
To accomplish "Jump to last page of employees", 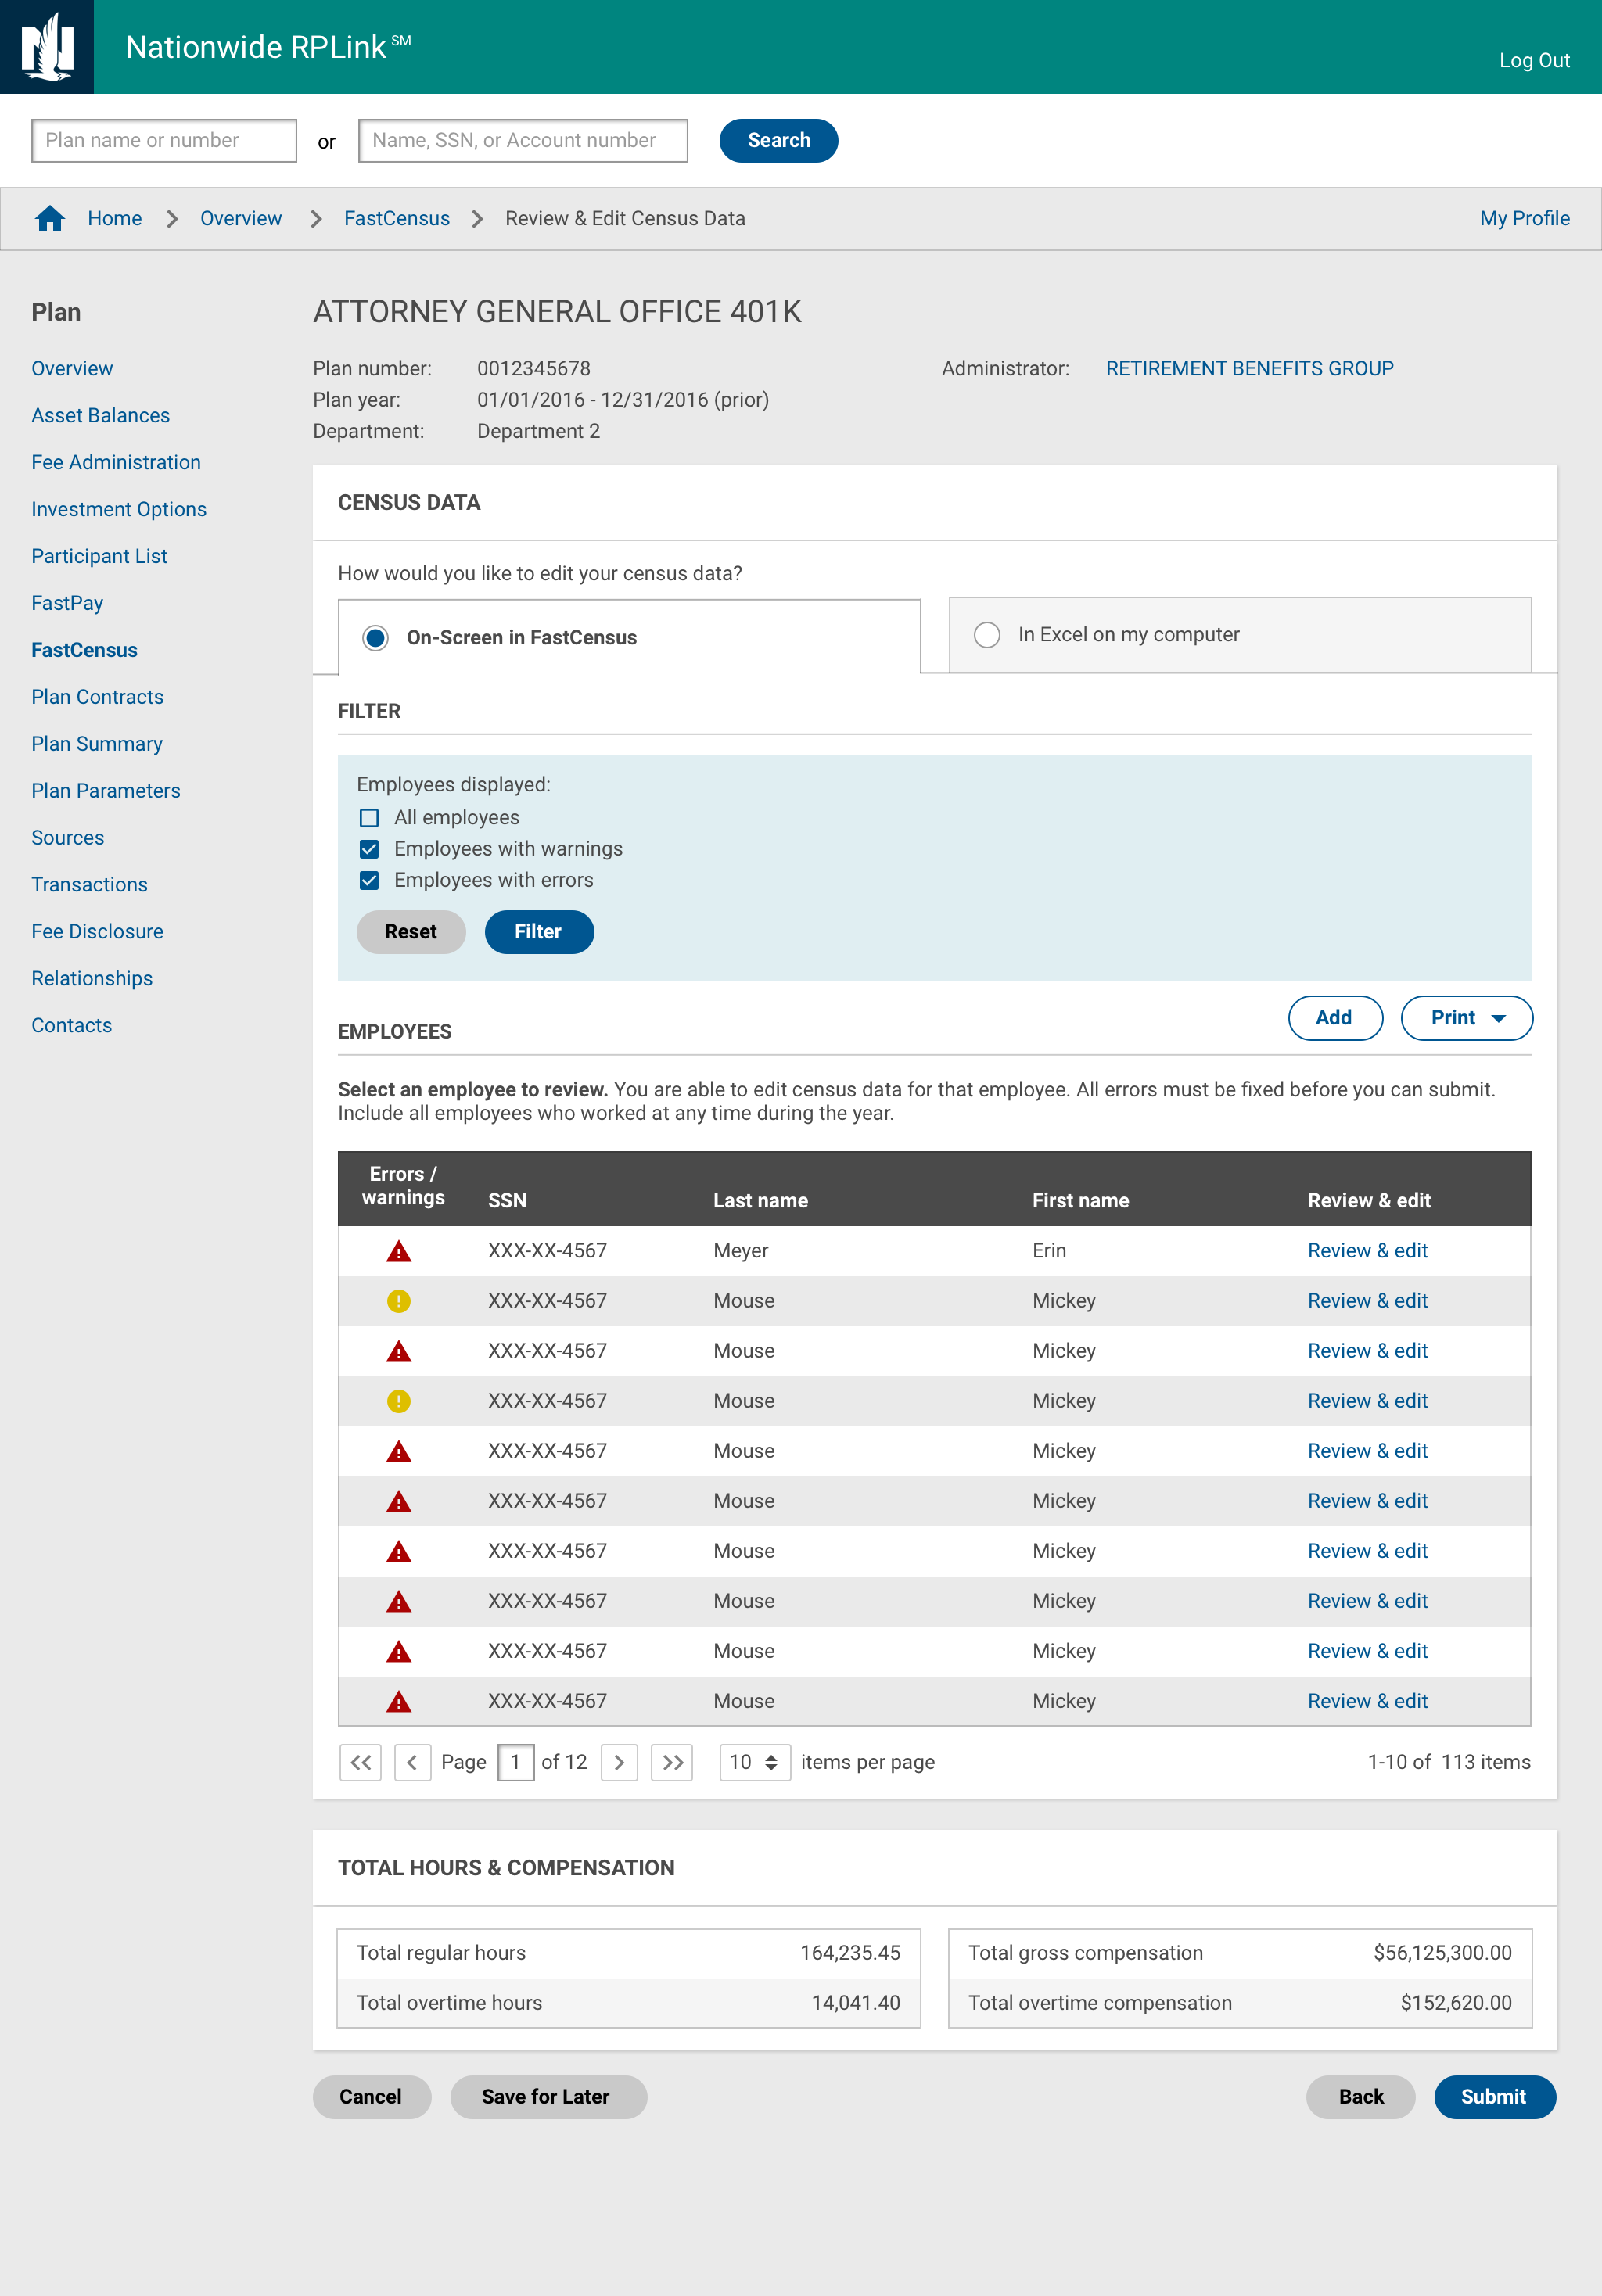I will click(672, 1762).
